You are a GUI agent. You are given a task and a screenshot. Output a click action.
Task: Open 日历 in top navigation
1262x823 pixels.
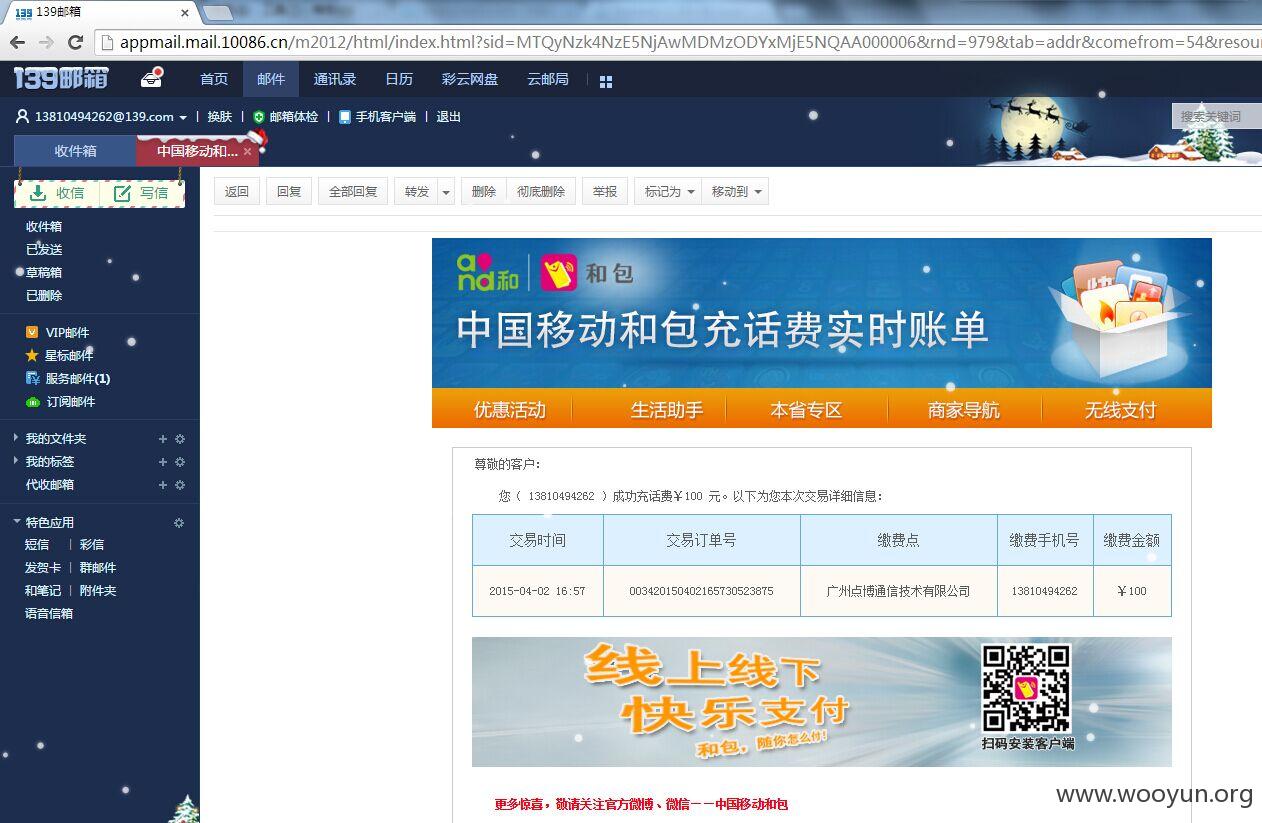pyautogui.click(x=399, y=79)
